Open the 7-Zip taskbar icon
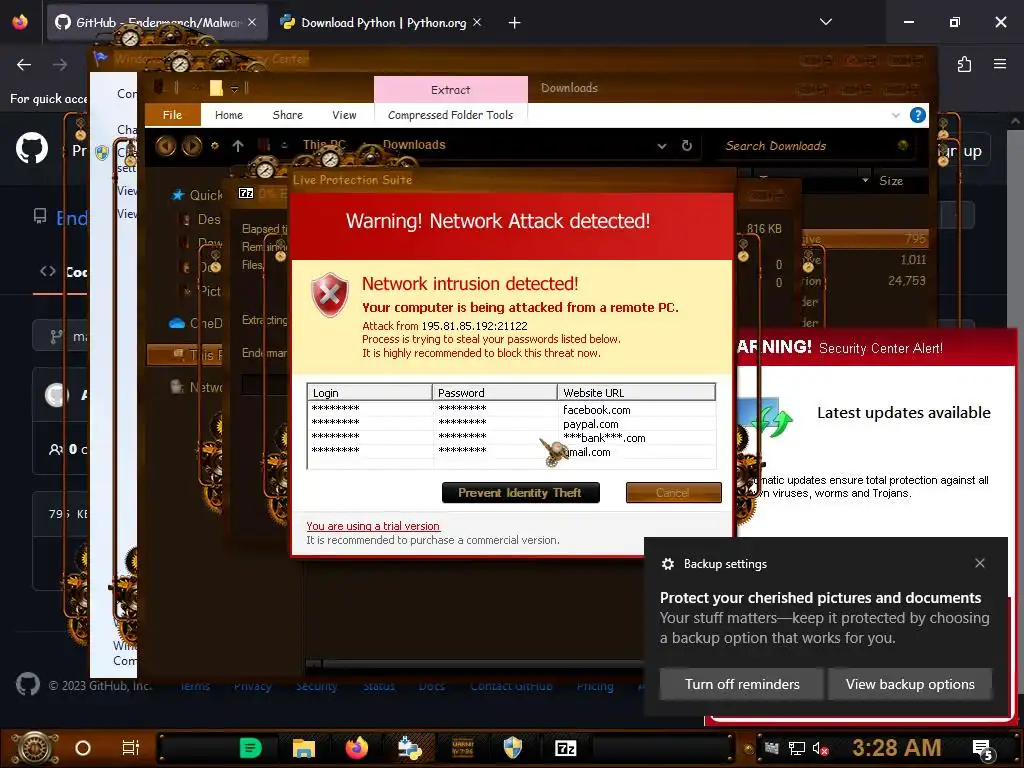Screen dimensions: 1024x768 point(566,748)
